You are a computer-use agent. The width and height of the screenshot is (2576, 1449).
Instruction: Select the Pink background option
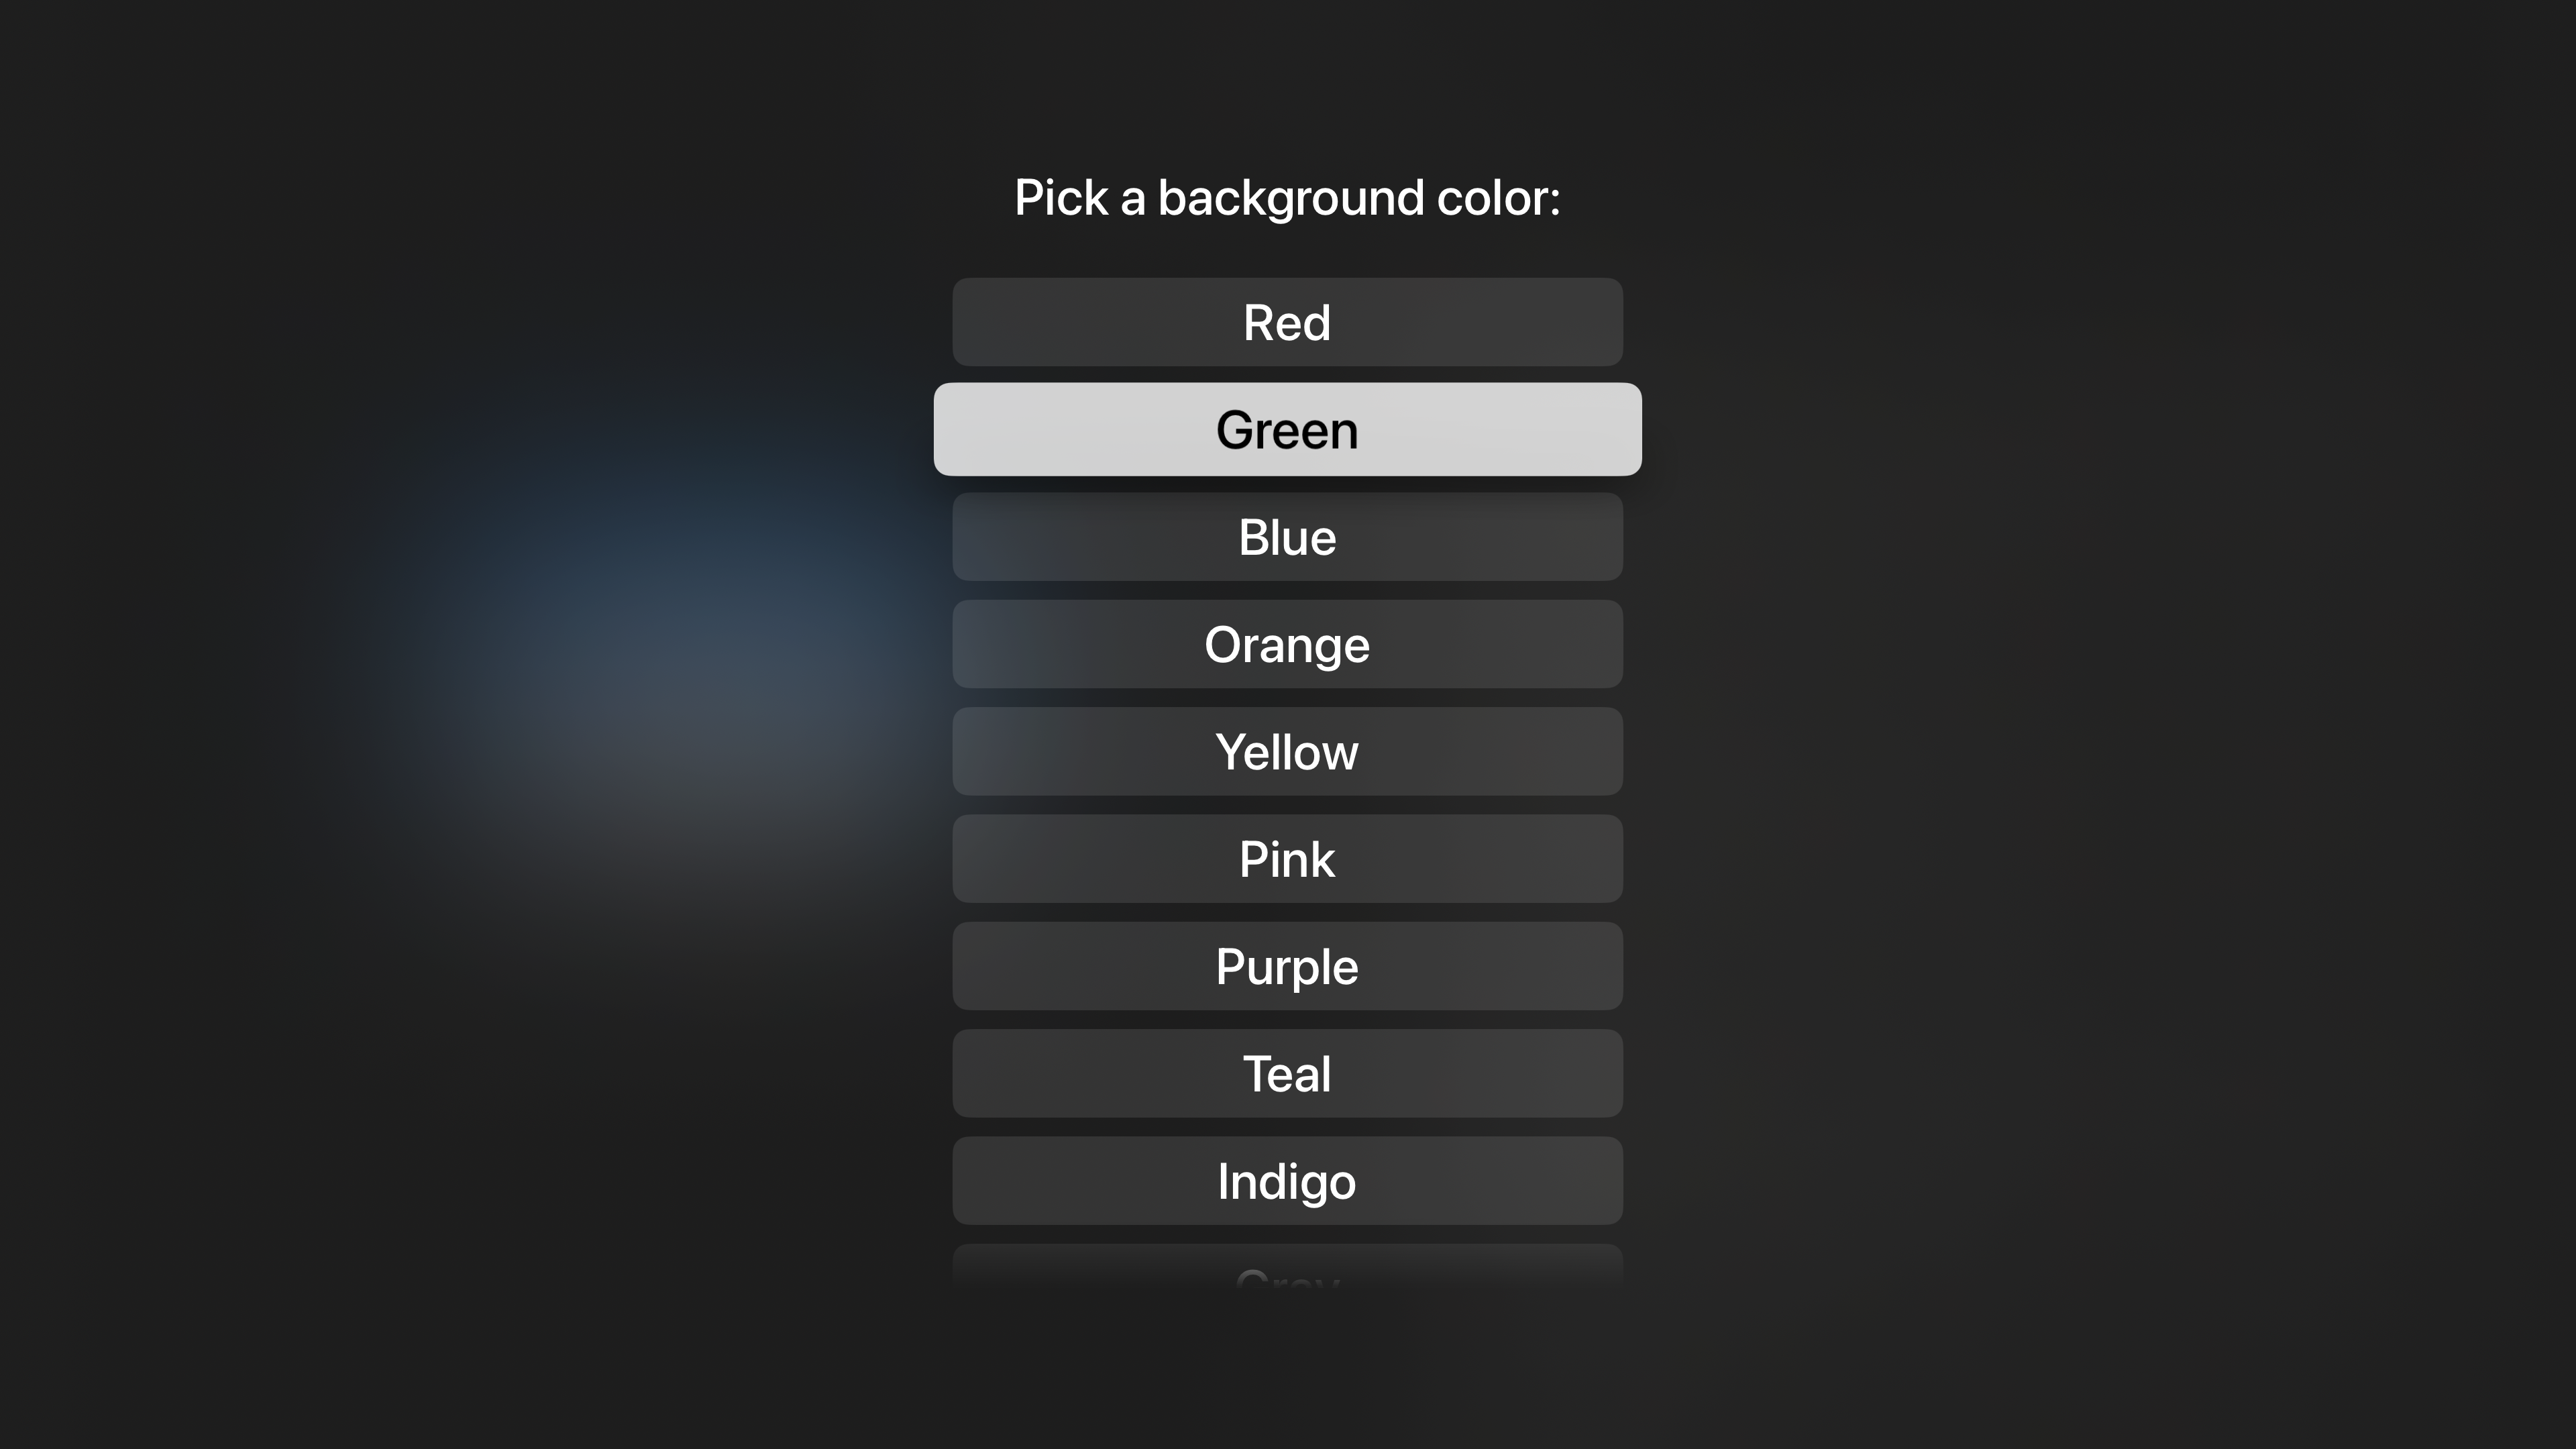click(1287, 859)
